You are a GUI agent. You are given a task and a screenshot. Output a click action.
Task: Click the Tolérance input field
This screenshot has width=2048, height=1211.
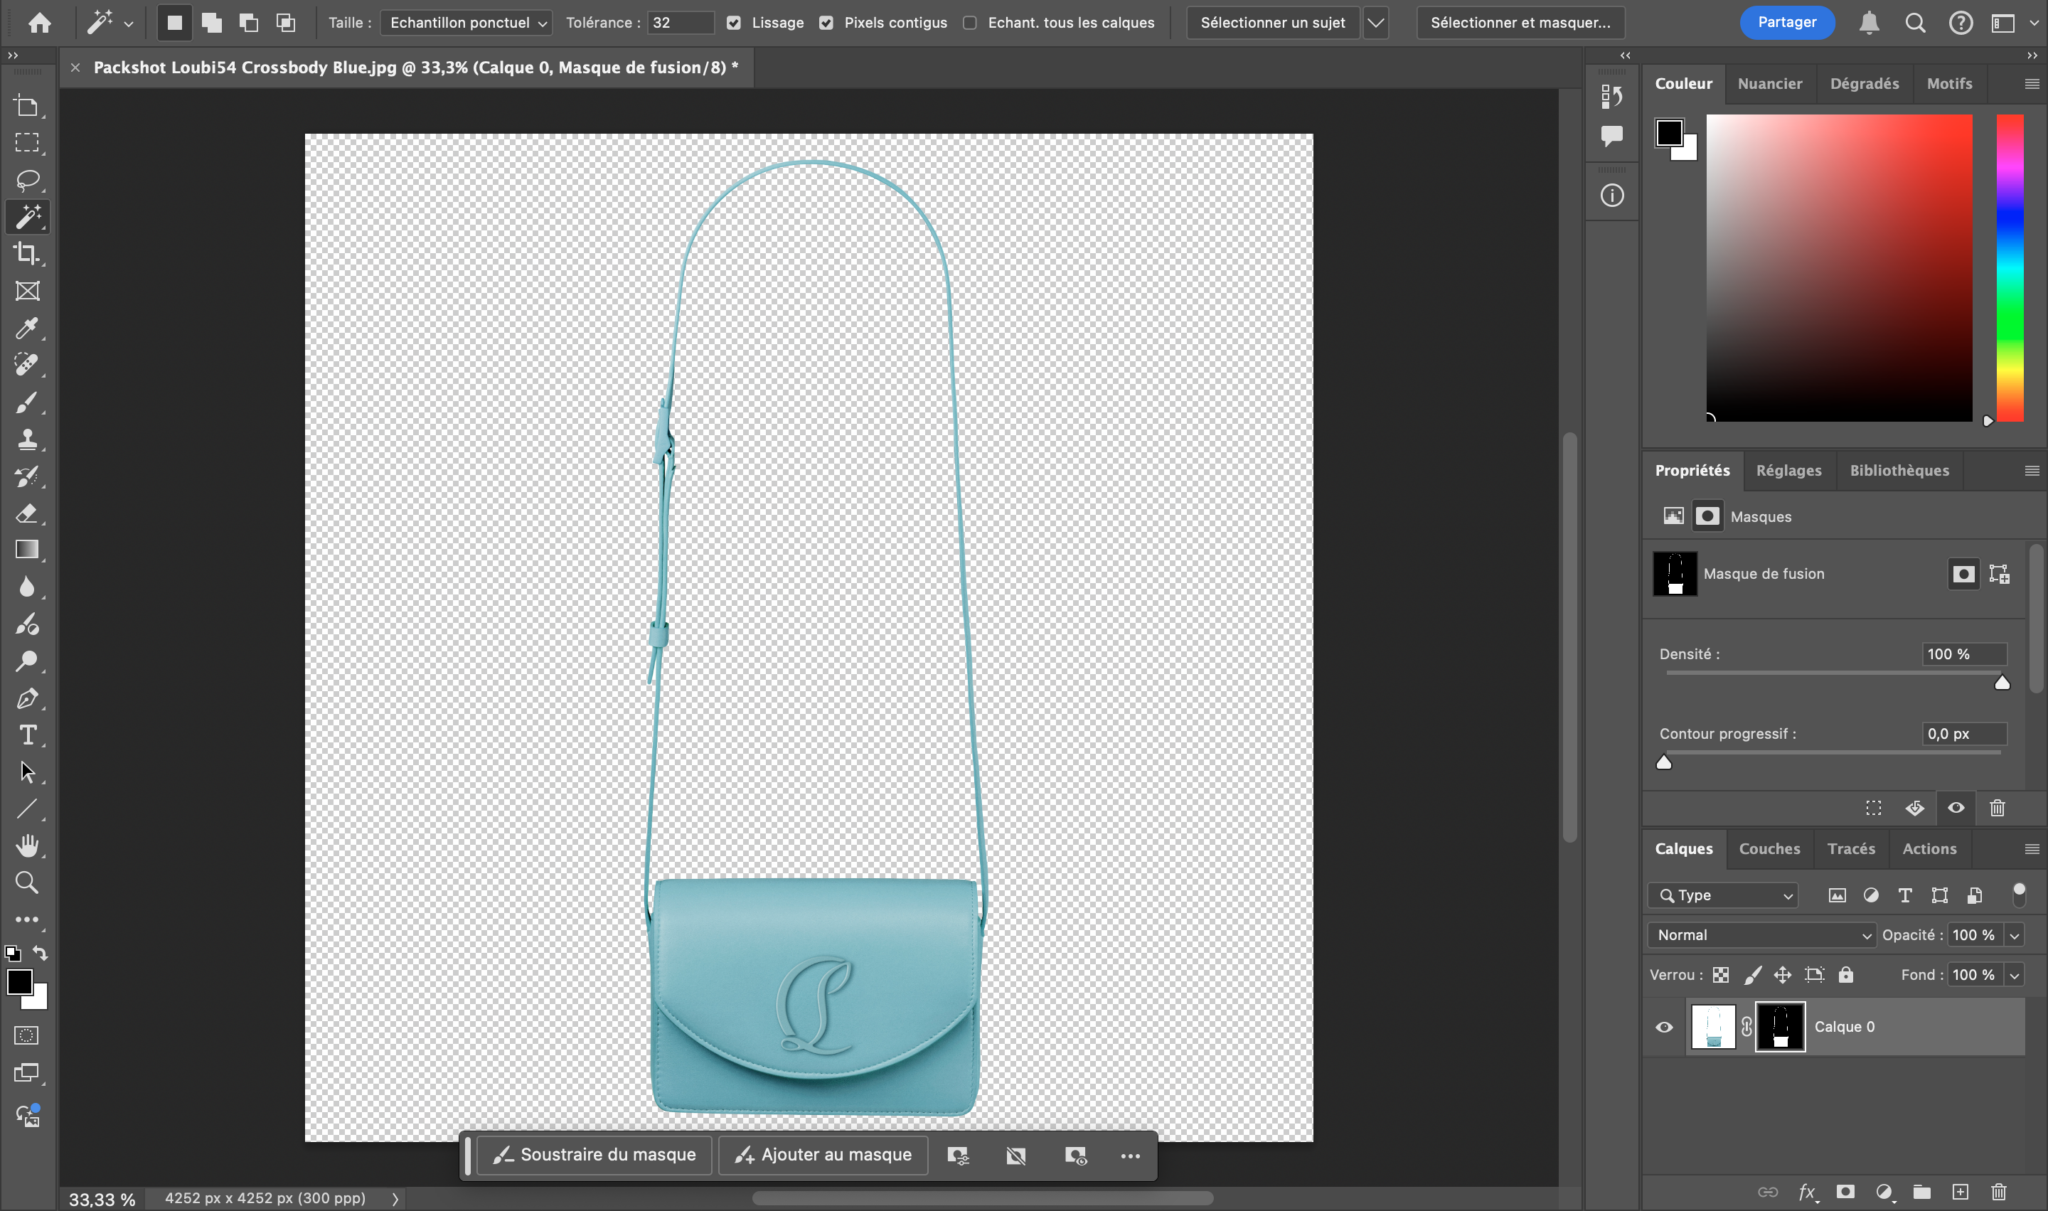pos(681,22)
